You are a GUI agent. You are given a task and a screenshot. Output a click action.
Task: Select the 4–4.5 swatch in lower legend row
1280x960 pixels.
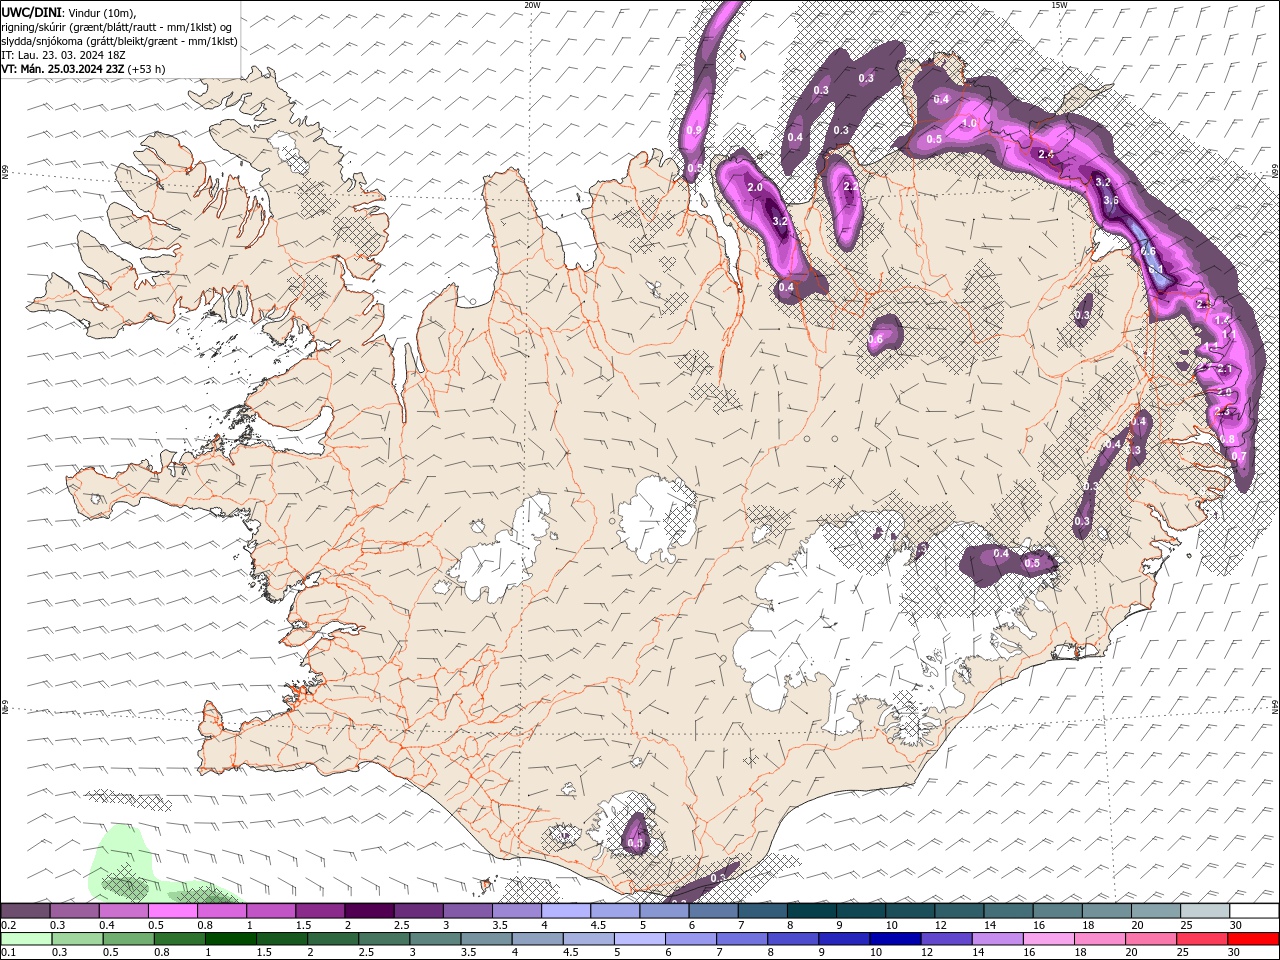coord(536,938)
